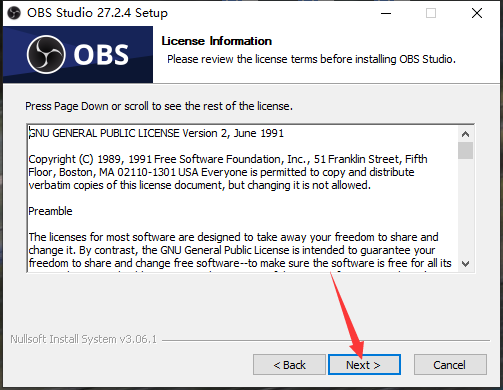Click the Press Page Down instruction text
Screen dimensions: 503x390
coord(159,106)
